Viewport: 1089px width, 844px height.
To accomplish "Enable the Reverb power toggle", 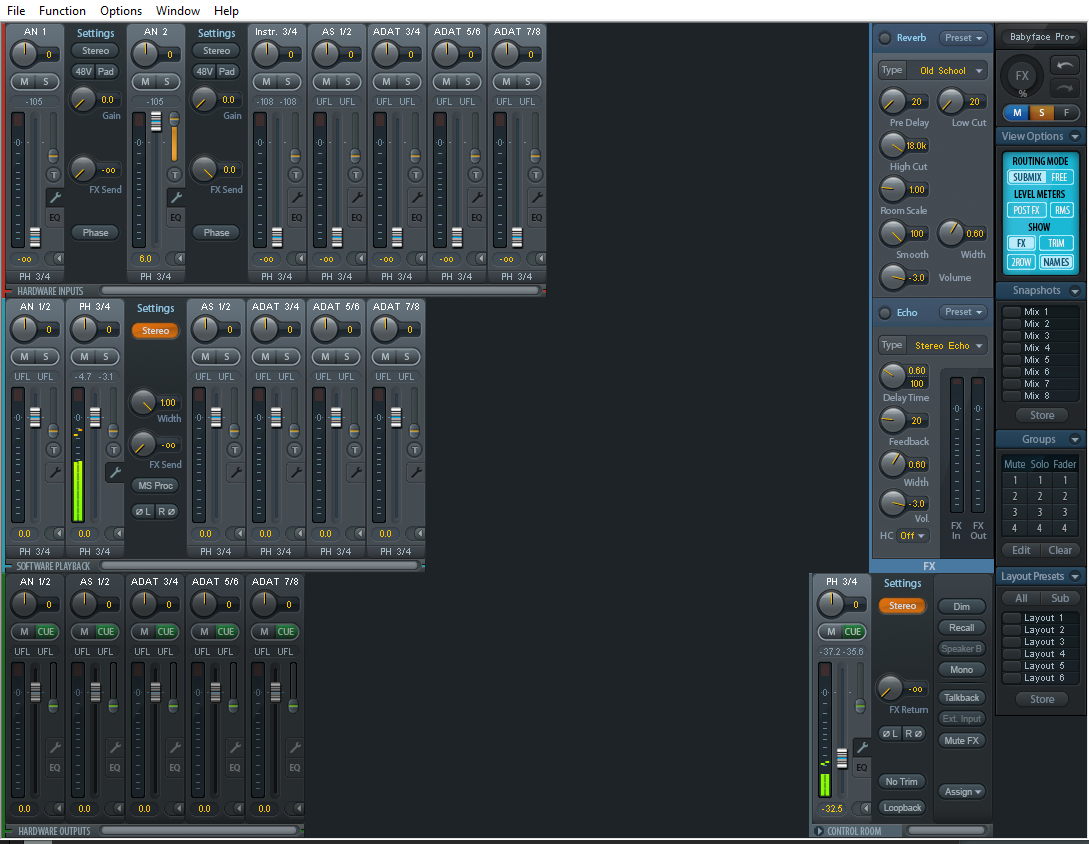I will coord(885,38).
